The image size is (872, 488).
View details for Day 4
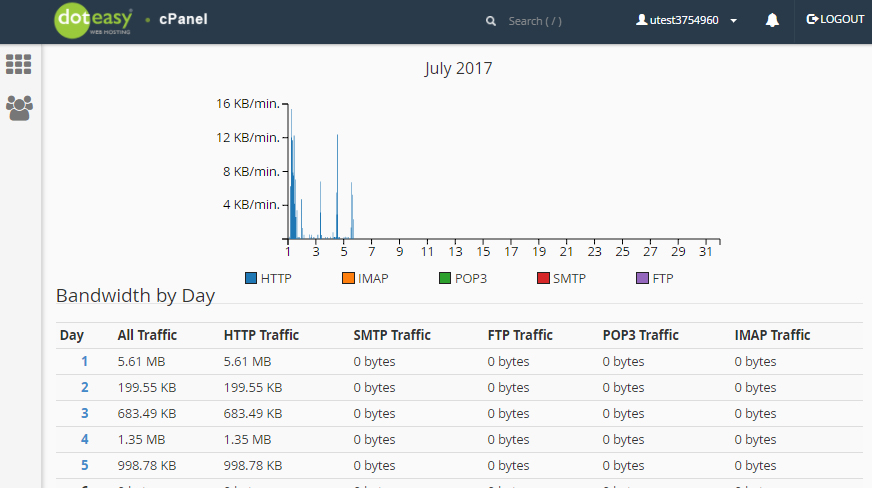tap(85, 440)
